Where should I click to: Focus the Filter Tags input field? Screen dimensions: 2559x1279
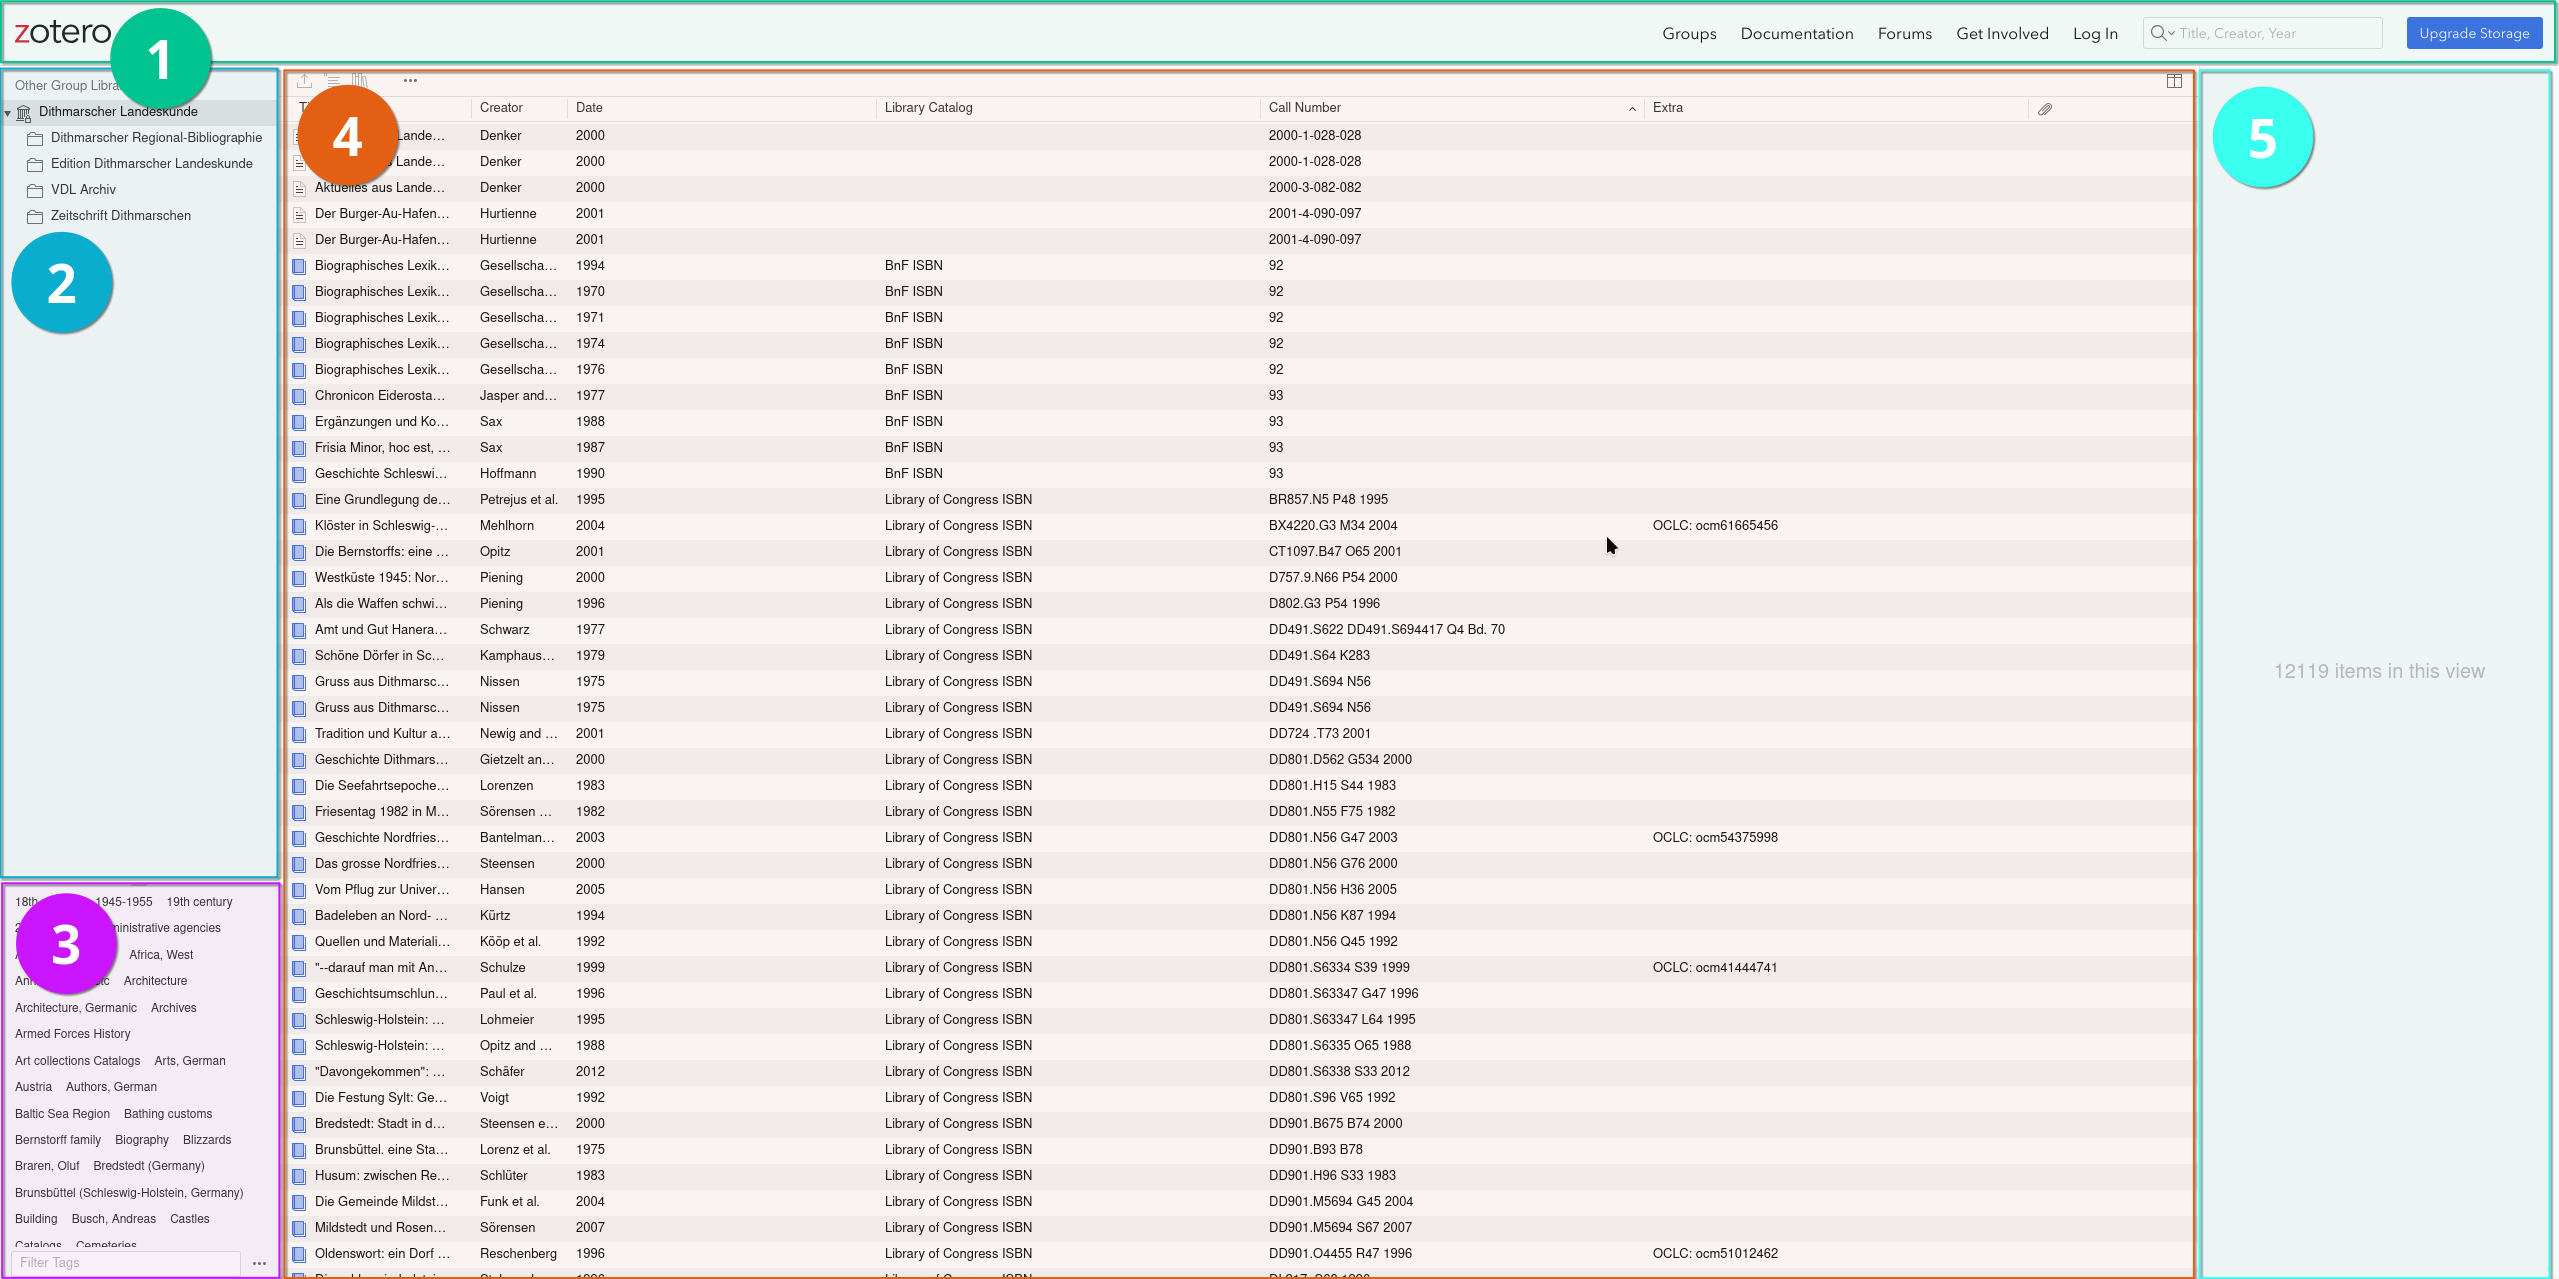(126, 1263)
